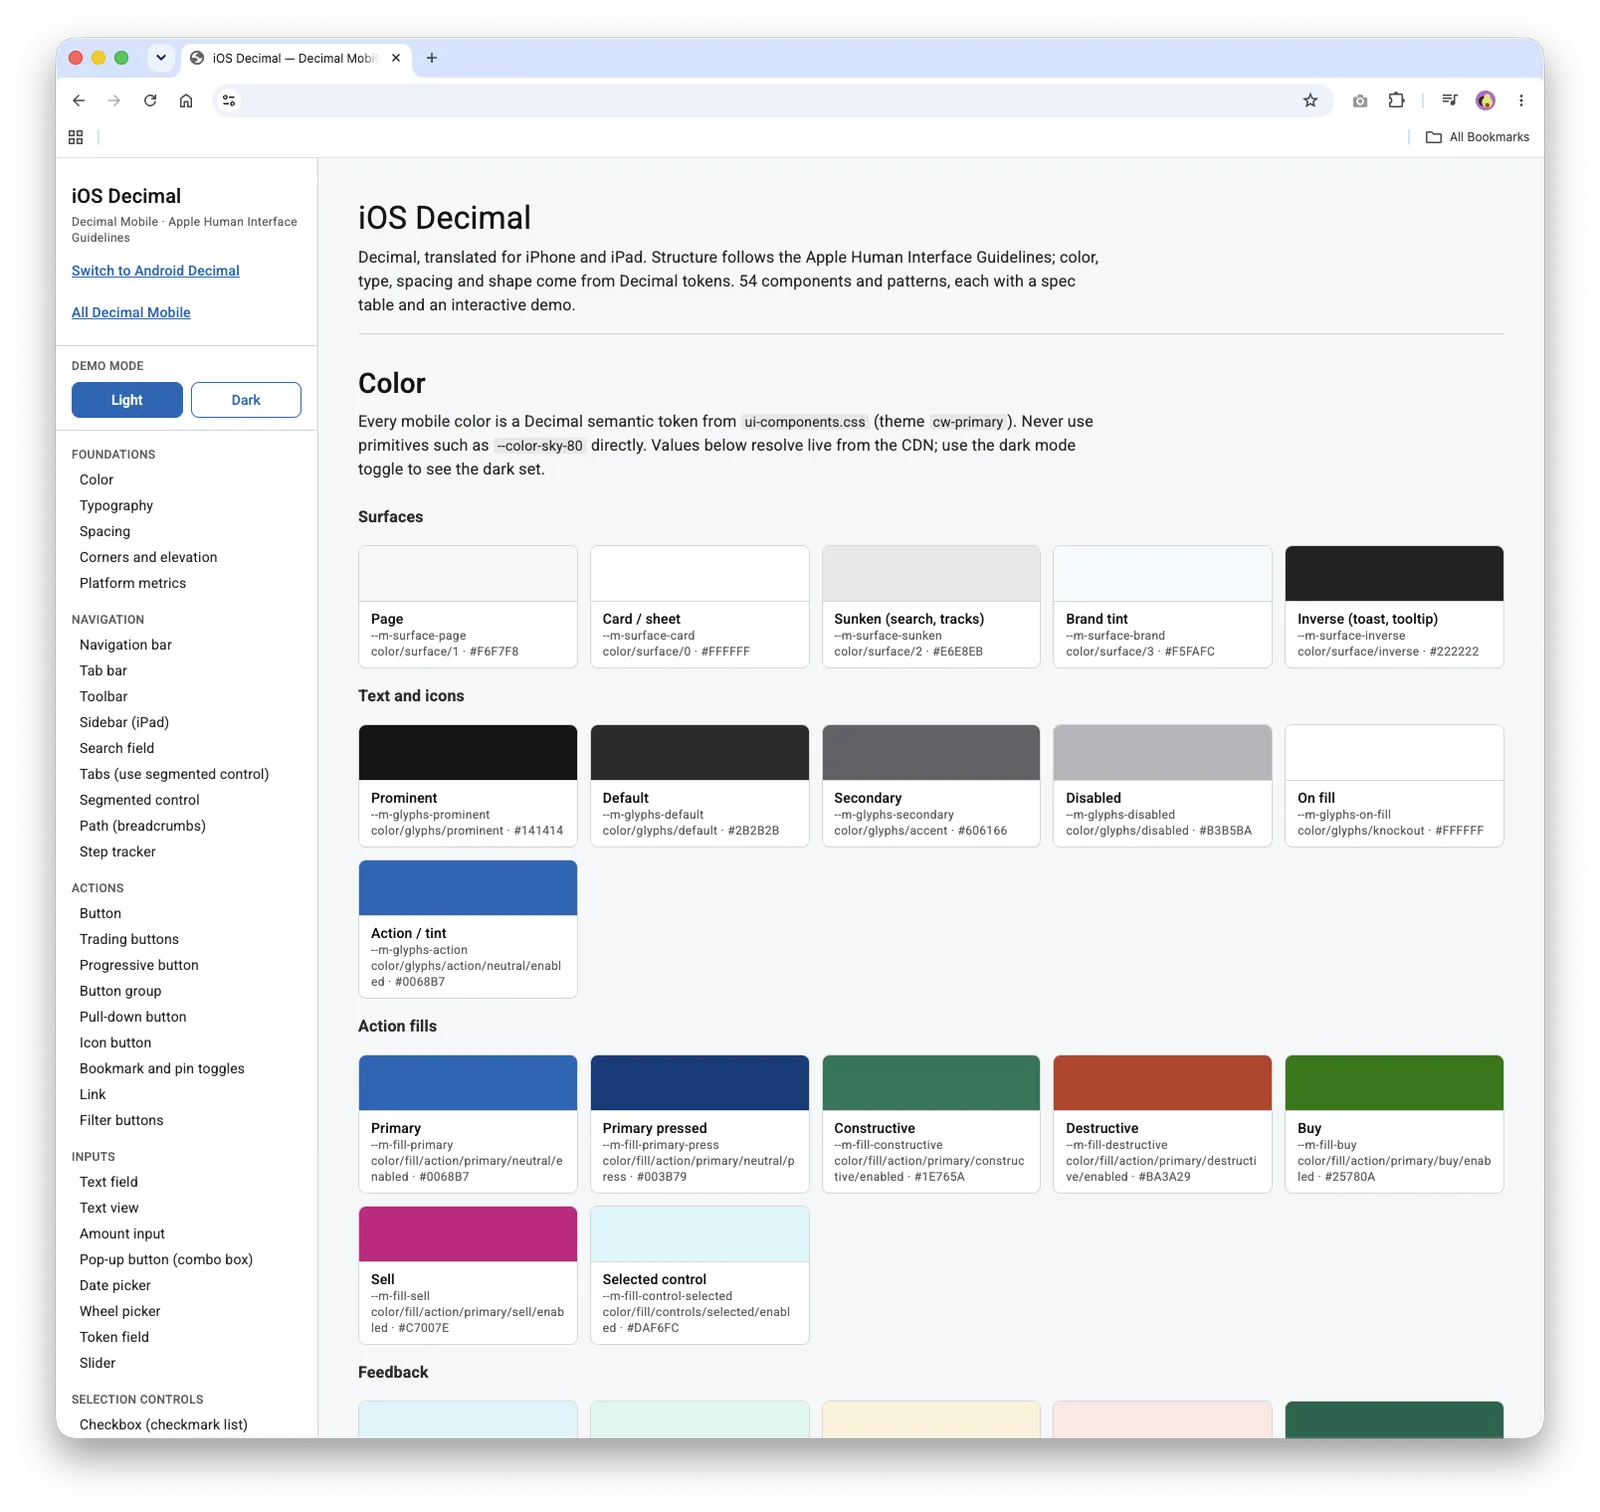Open the home page icon

[186, 100]
